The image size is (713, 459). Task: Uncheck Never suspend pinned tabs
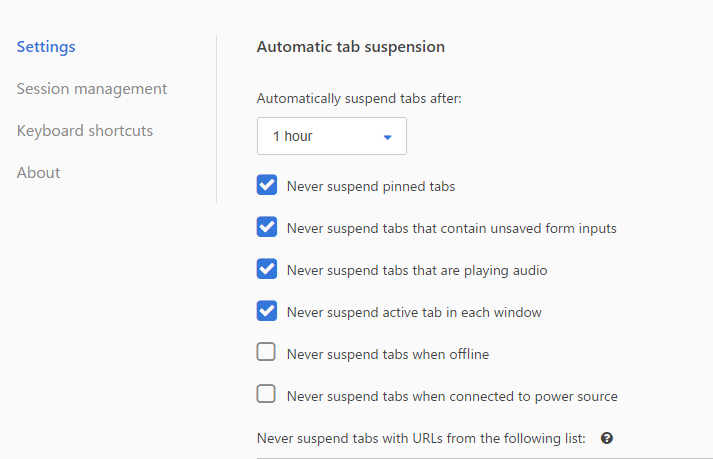coord(266,185)
